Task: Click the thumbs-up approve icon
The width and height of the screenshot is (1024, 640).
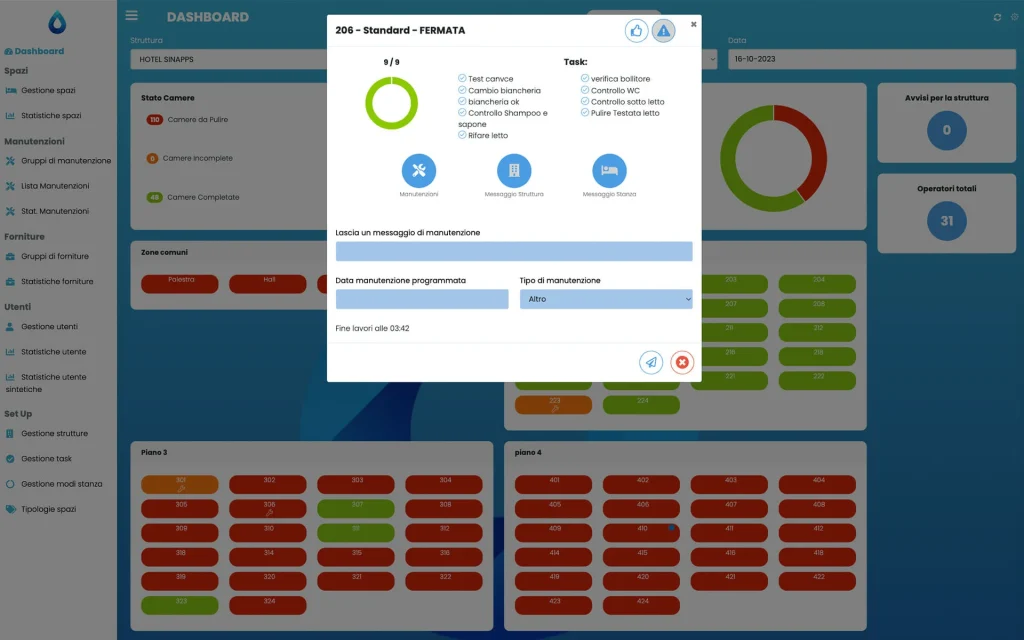Action: (x=636, y=31)
